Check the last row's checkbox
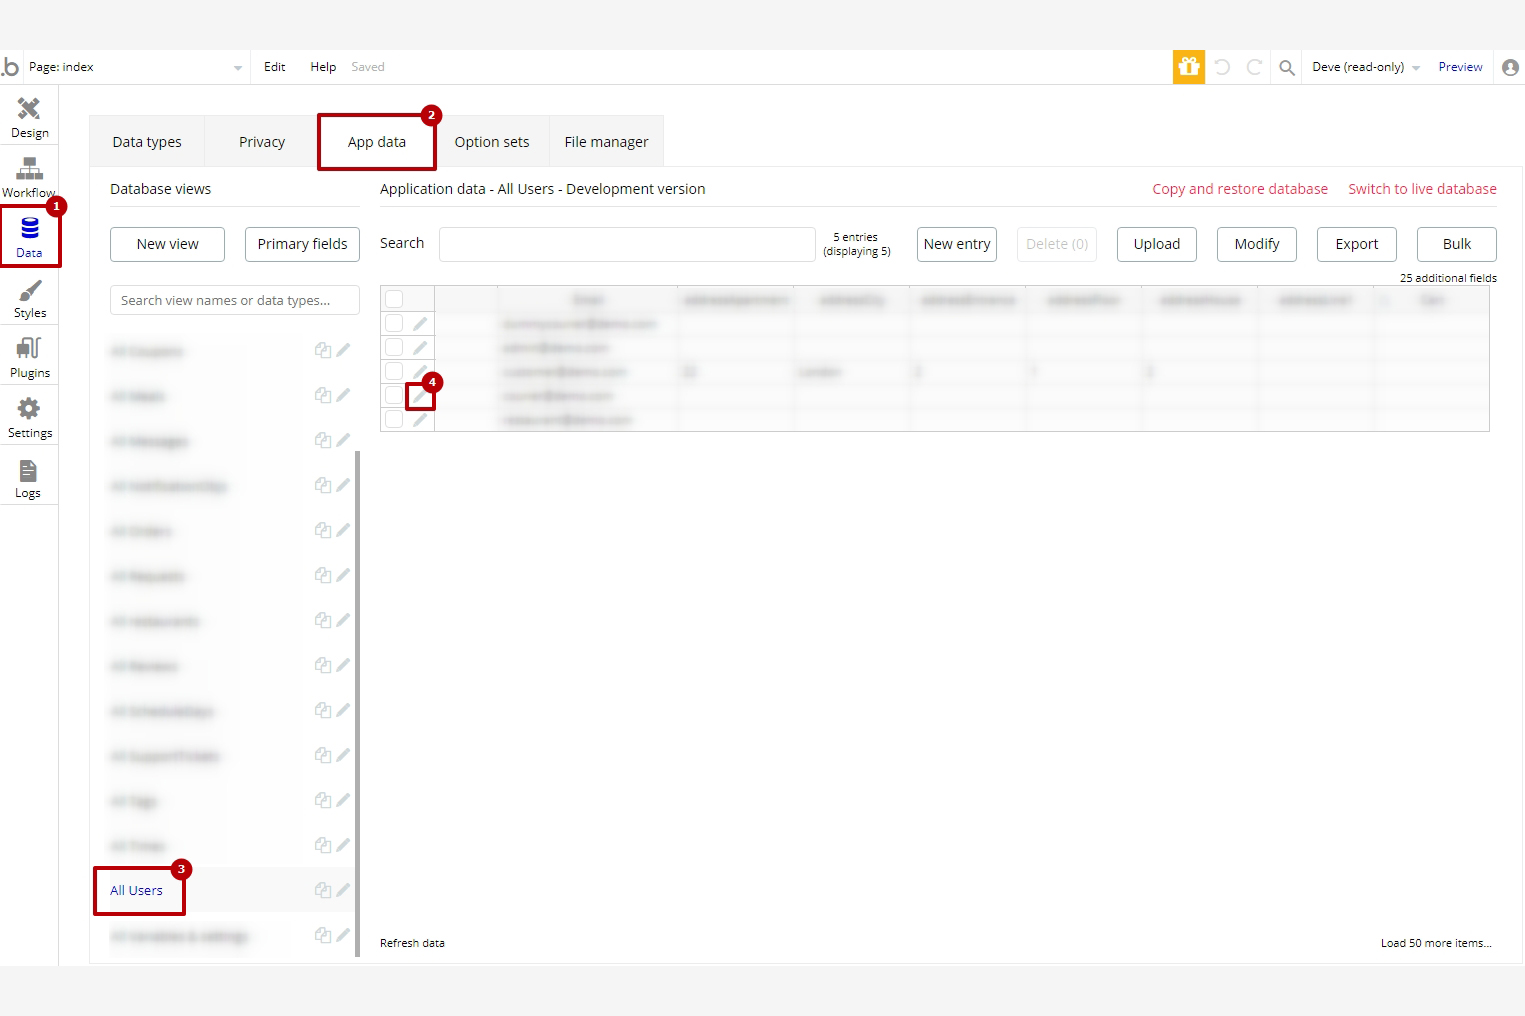This screenshot has height=1016, width=1525. [394, 419]
